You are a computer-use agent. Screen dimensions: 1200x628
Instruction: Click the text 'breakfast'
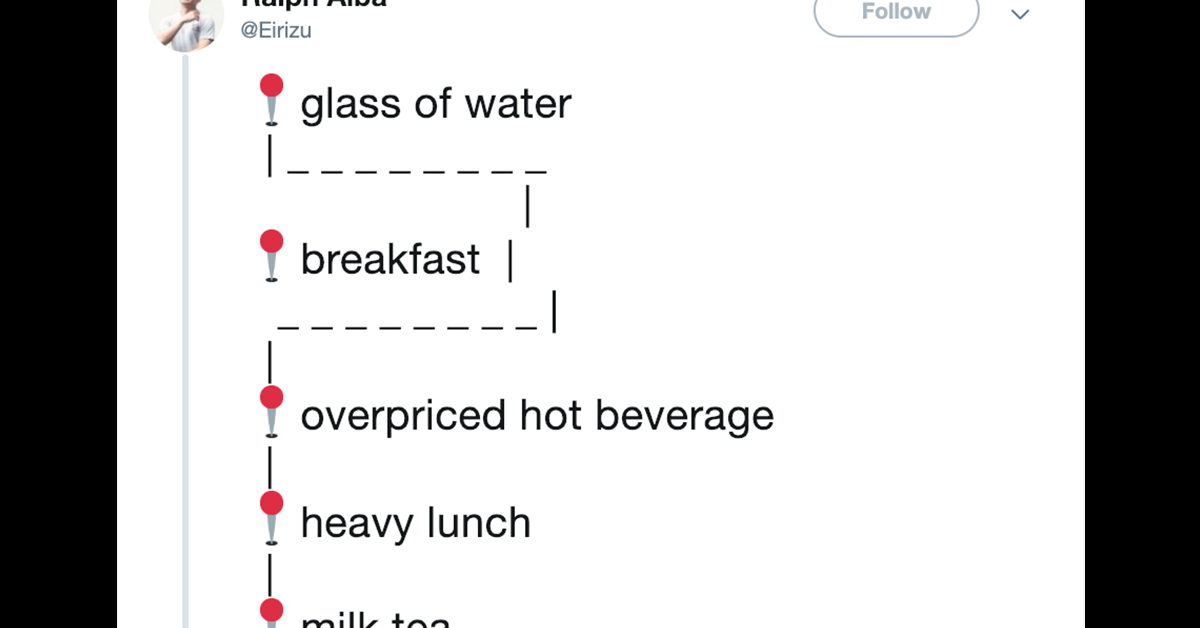(390, 259)
